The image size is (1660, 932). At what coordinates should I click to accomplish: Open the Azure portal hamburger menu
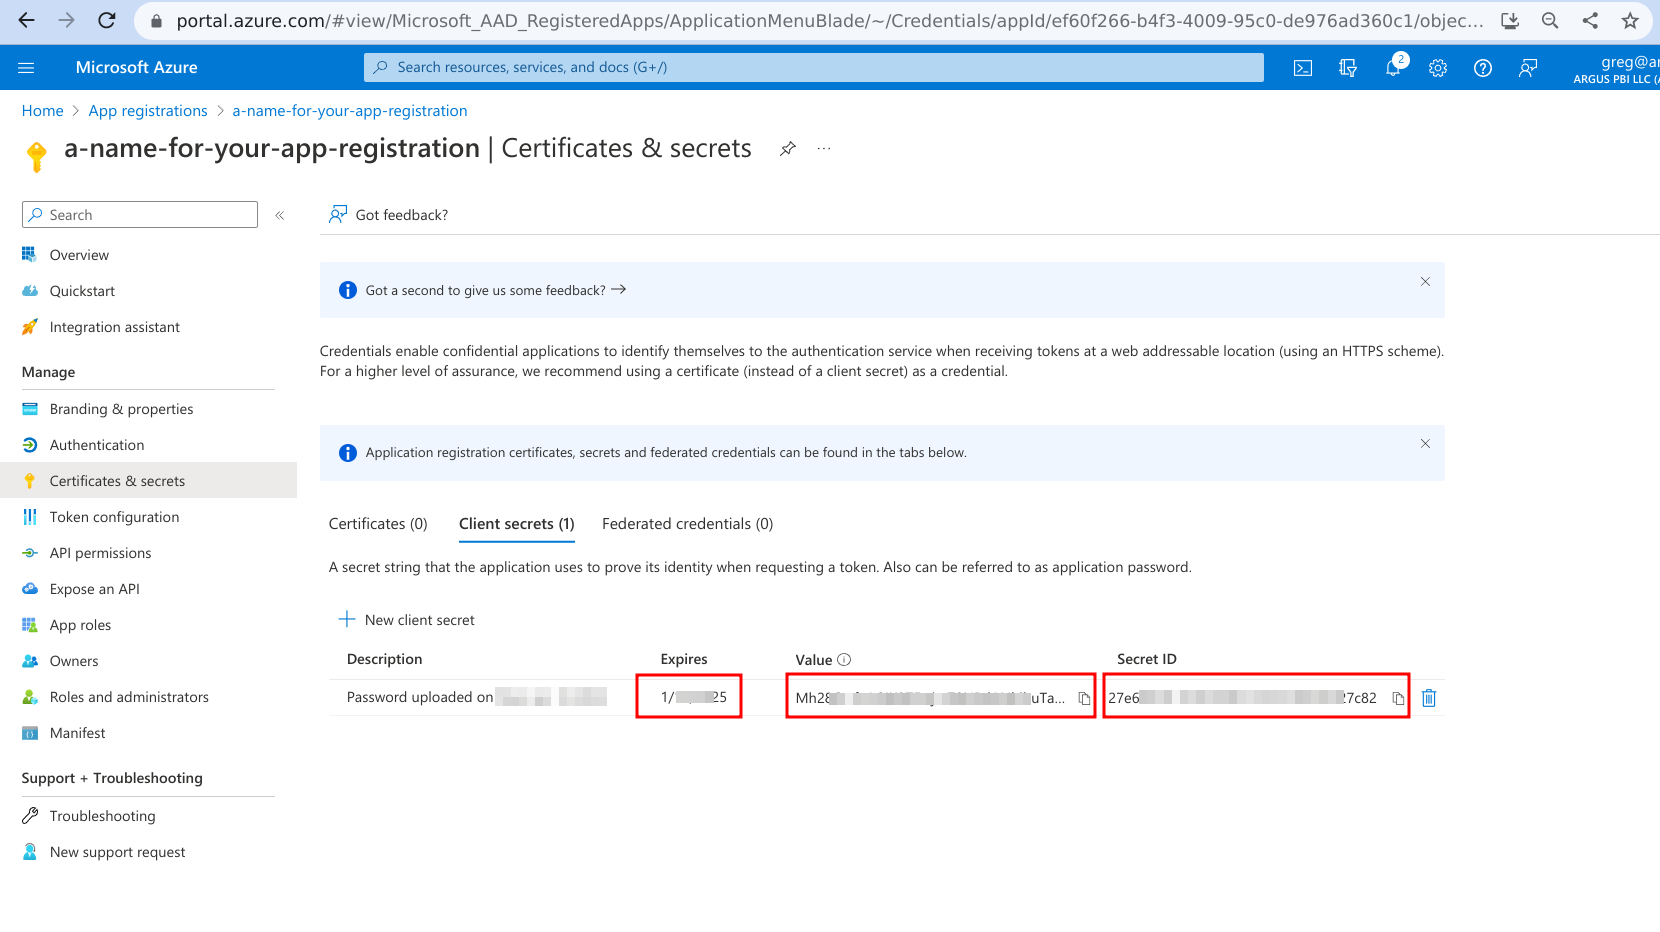[x=26, y=68]
